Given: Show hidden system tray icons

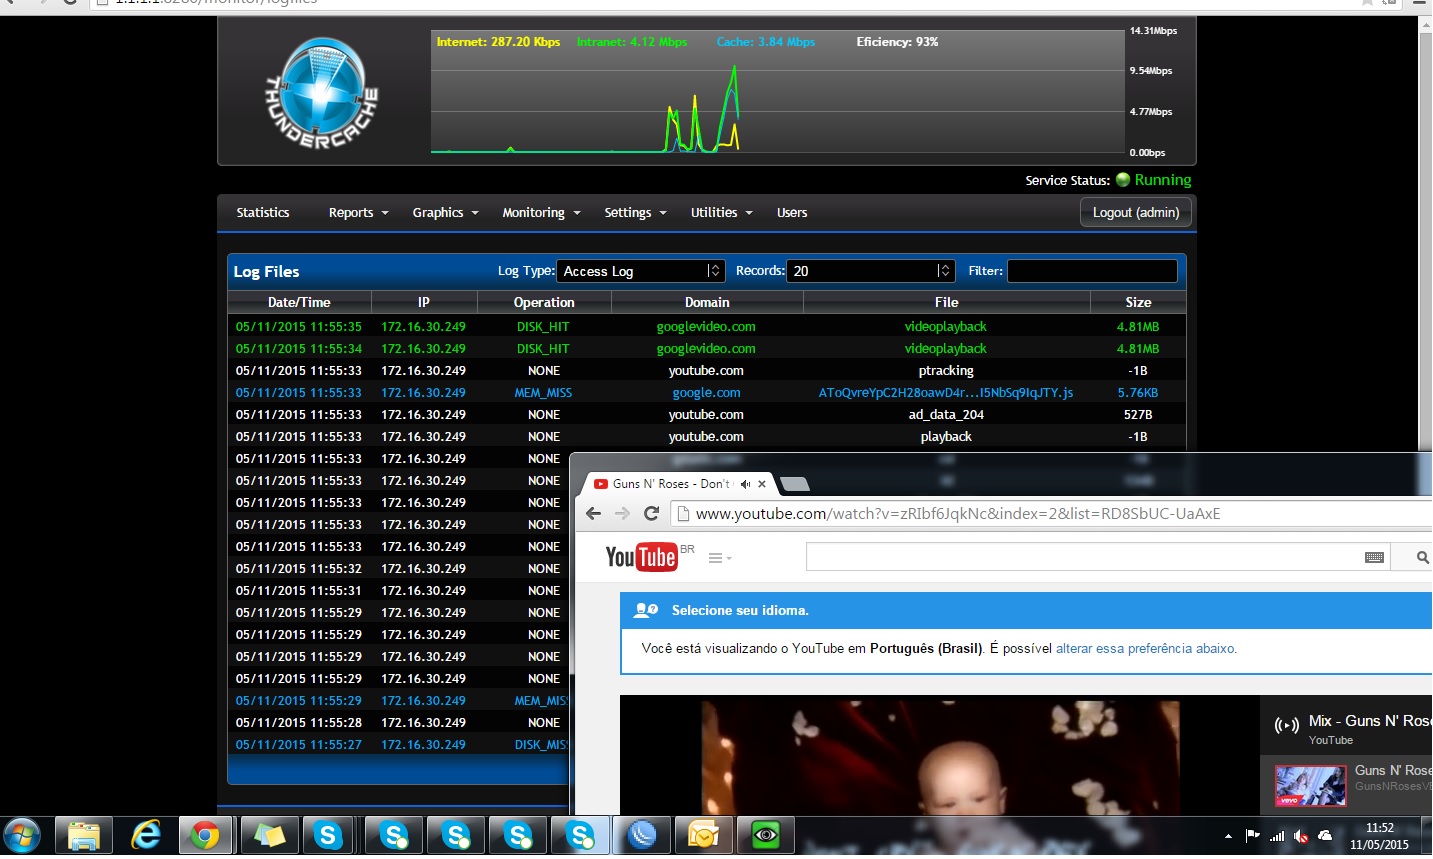Looking at the screenshot, I should (x=1228, y=836).
